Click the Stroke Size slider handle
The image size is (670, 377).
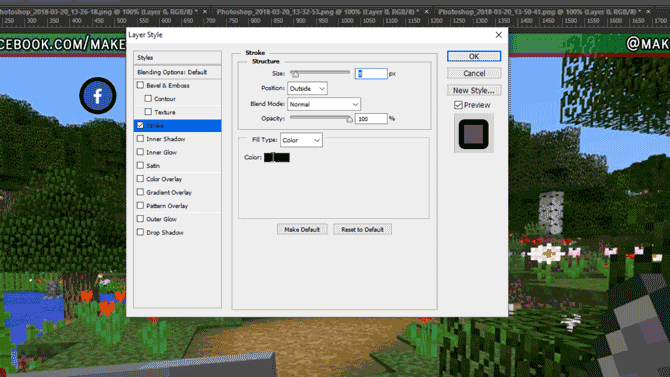(x=295, y=74)
